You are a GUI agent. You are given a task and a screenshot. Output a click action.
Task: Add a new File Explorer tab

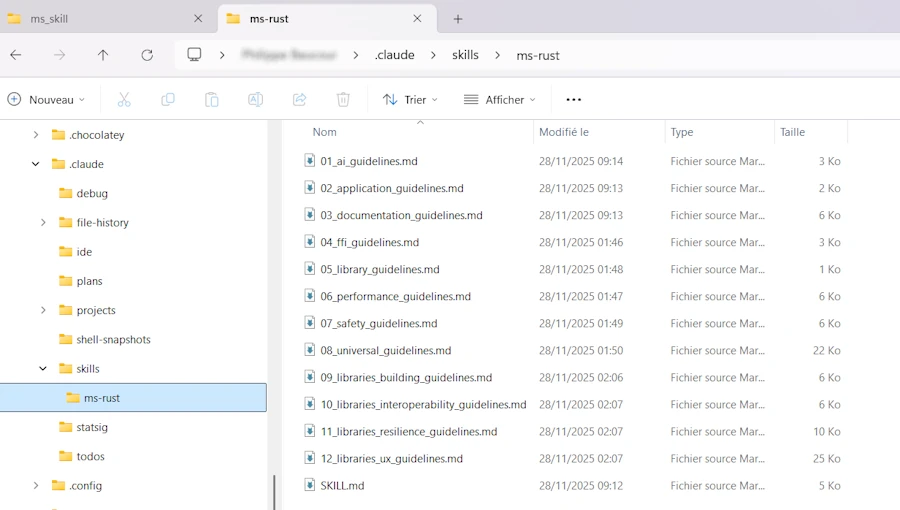pyautogui.click(x=458, y=18)
